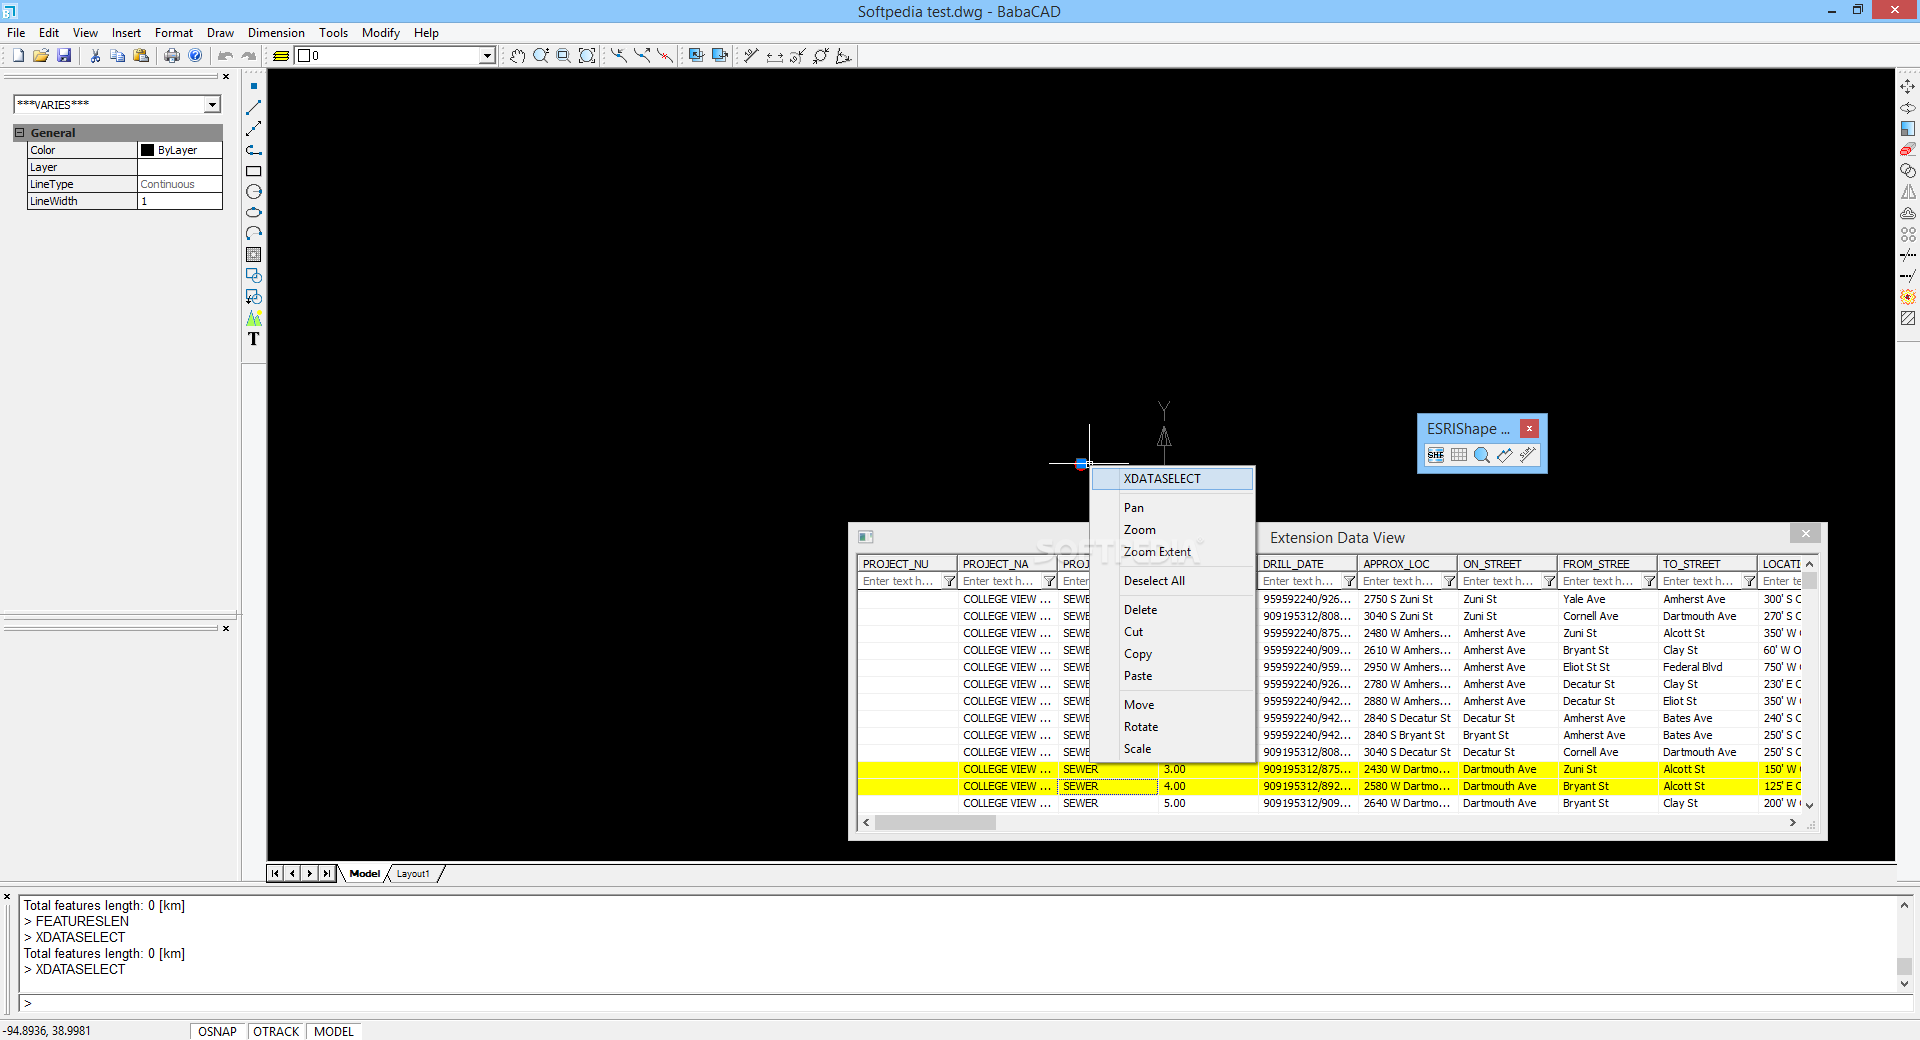The height and width of the screenshot is (1040, 1920).
Task: Click the New file icon
Action: (x=18, y=56)
